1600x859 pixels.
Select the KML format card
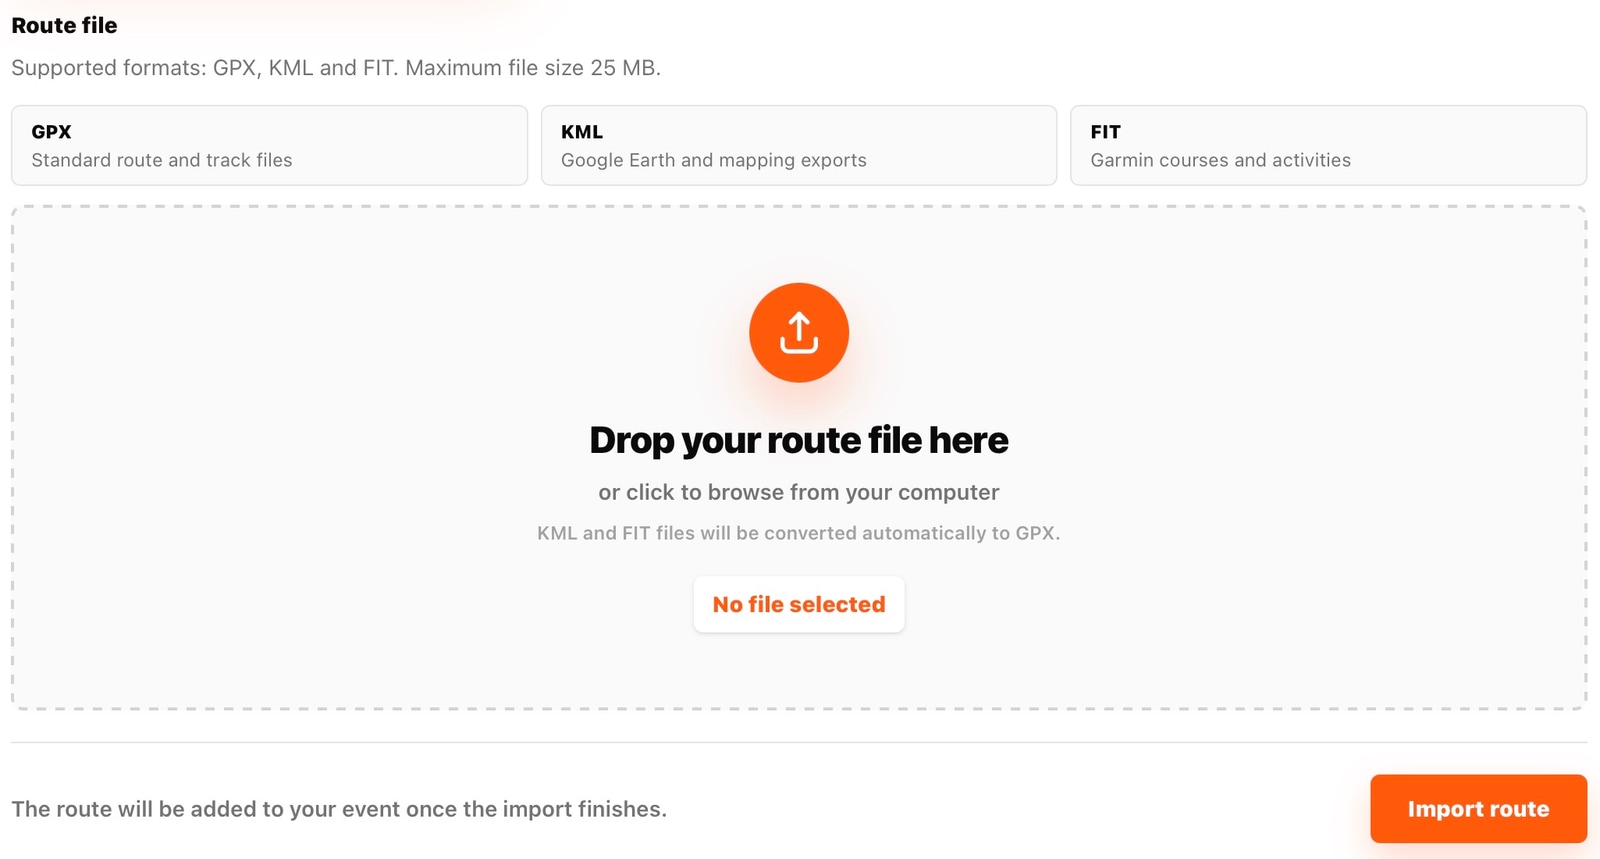click(799, 145)
